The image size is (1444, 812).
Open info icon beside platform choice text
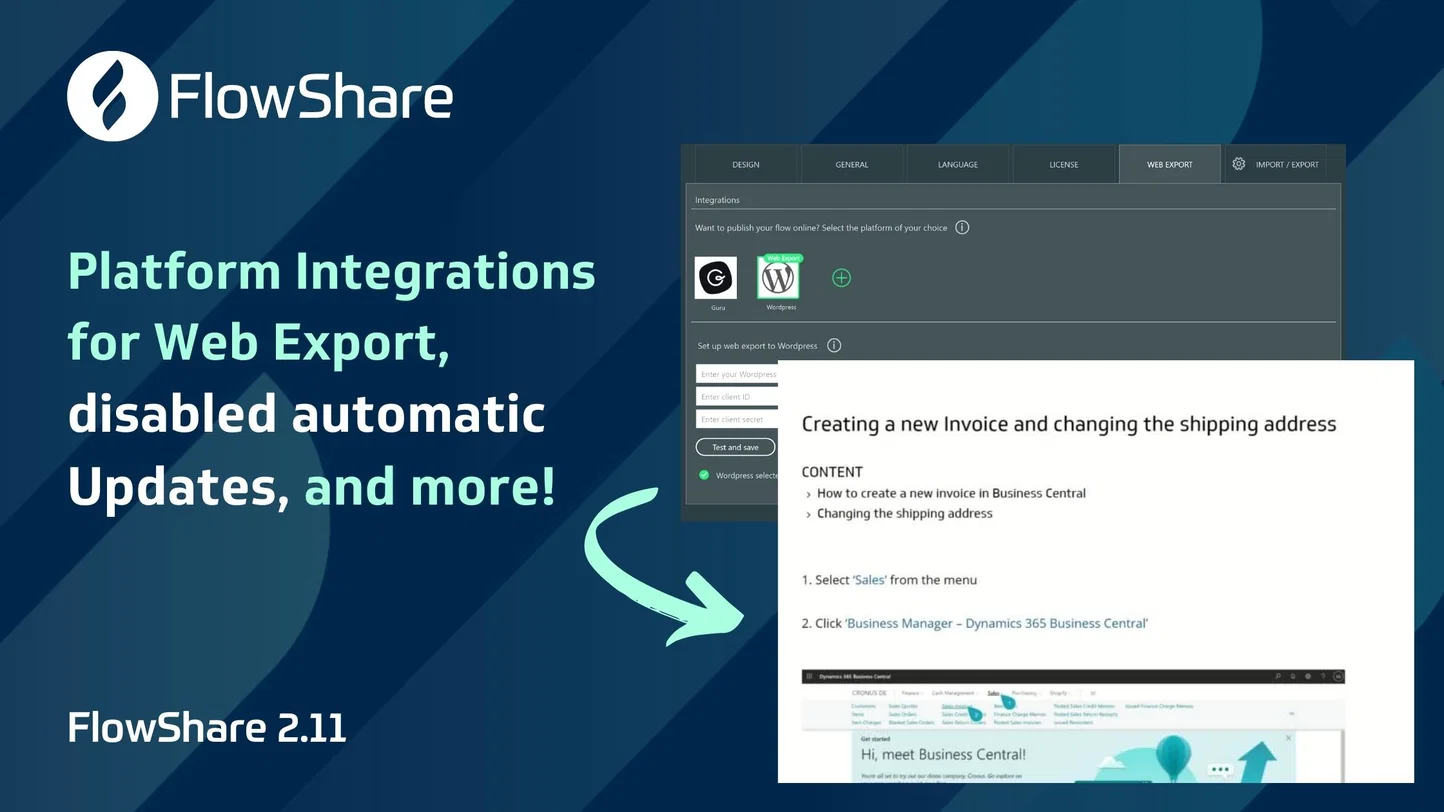click(x=962, y=227)
